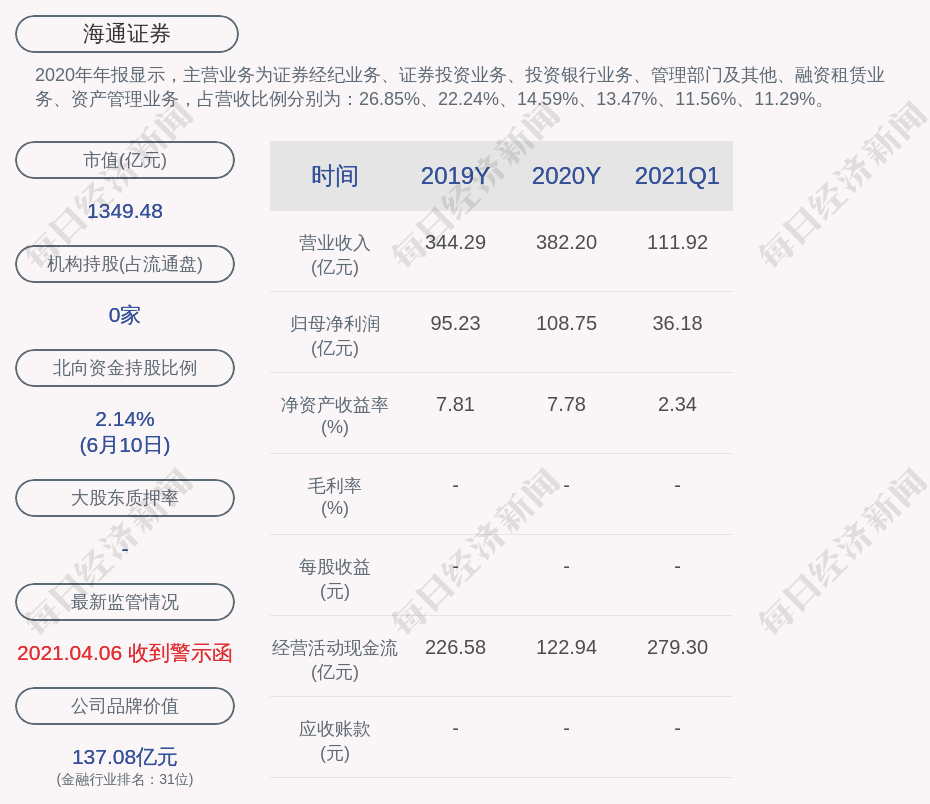Select the 市值(亿元) label pill
Viewport: 930px width, 804px height.
click(125, 160)
